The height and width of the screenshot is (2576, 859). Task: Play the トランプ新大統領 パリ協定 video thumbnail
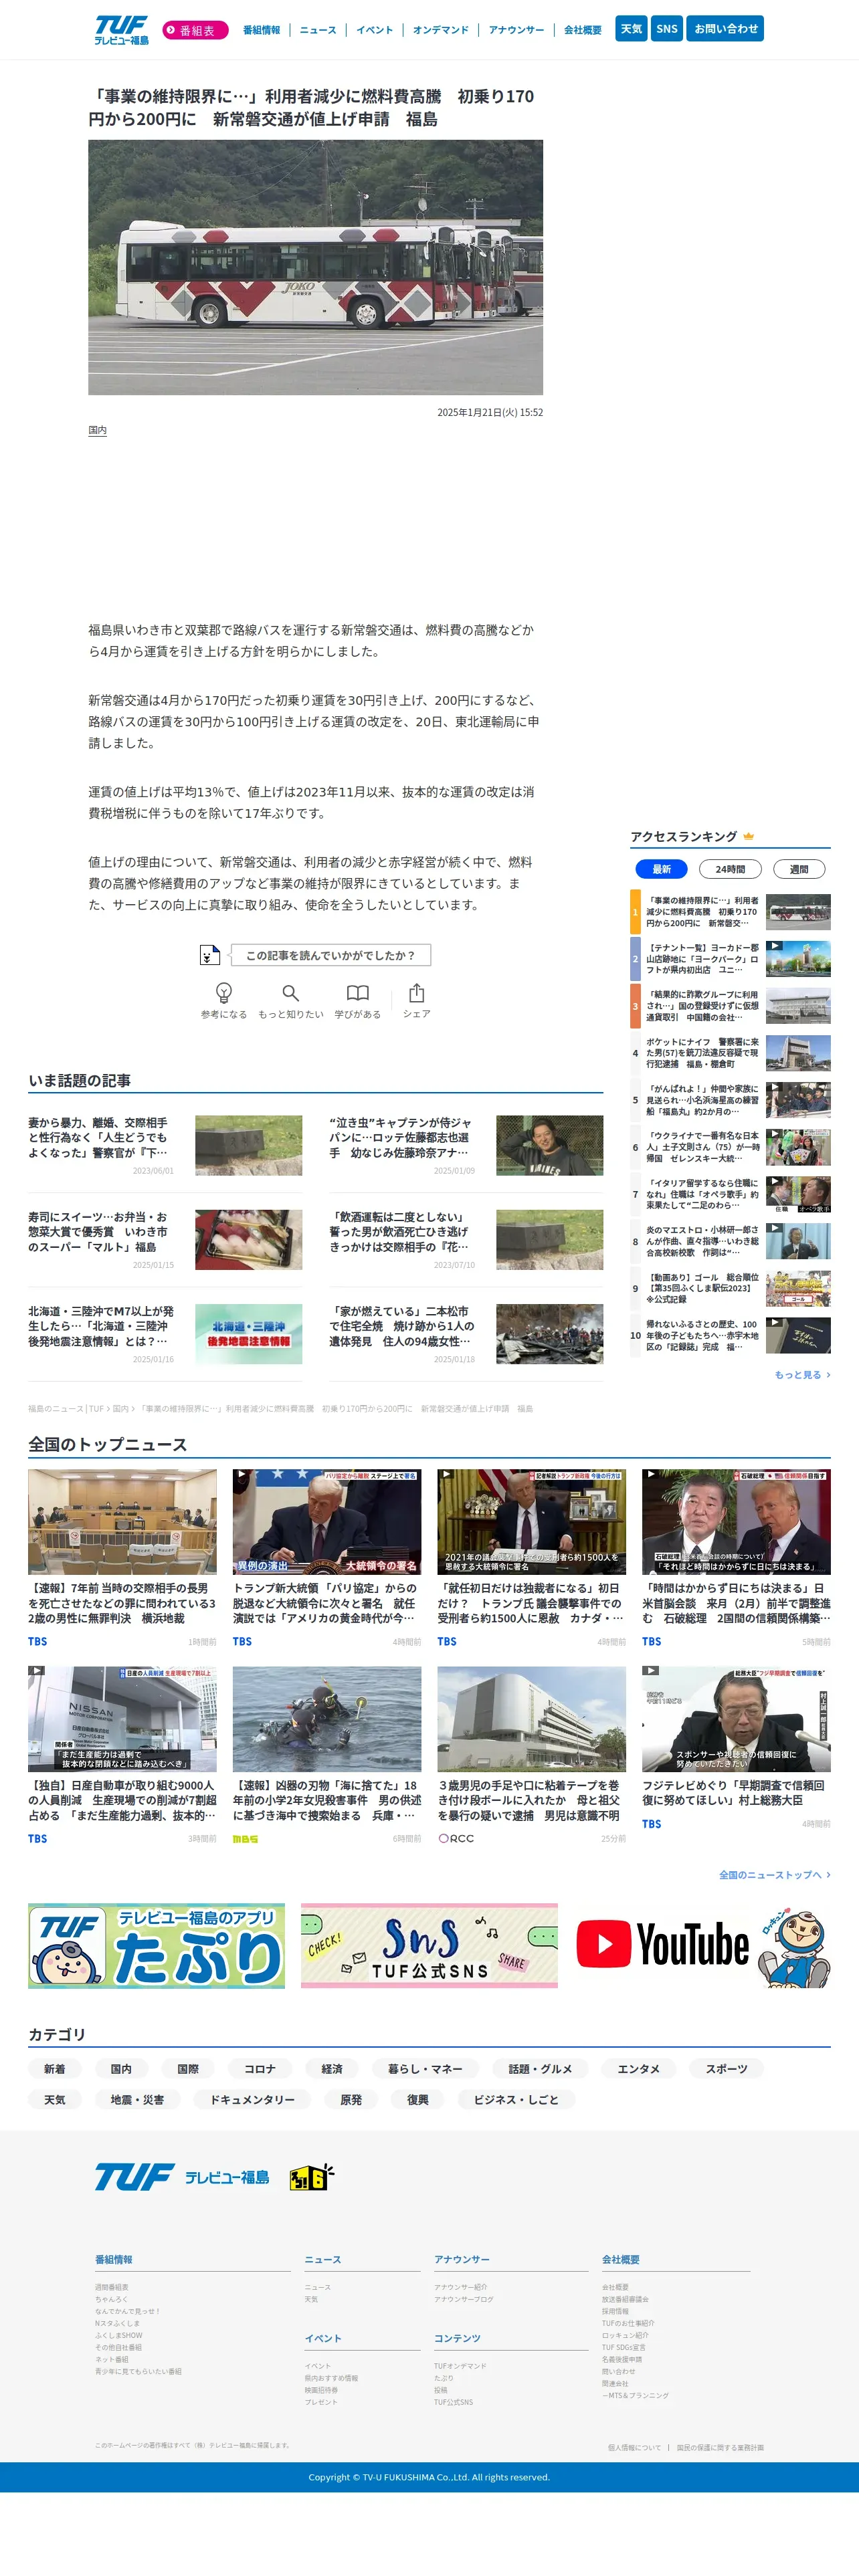click(x=327, y=1522)
